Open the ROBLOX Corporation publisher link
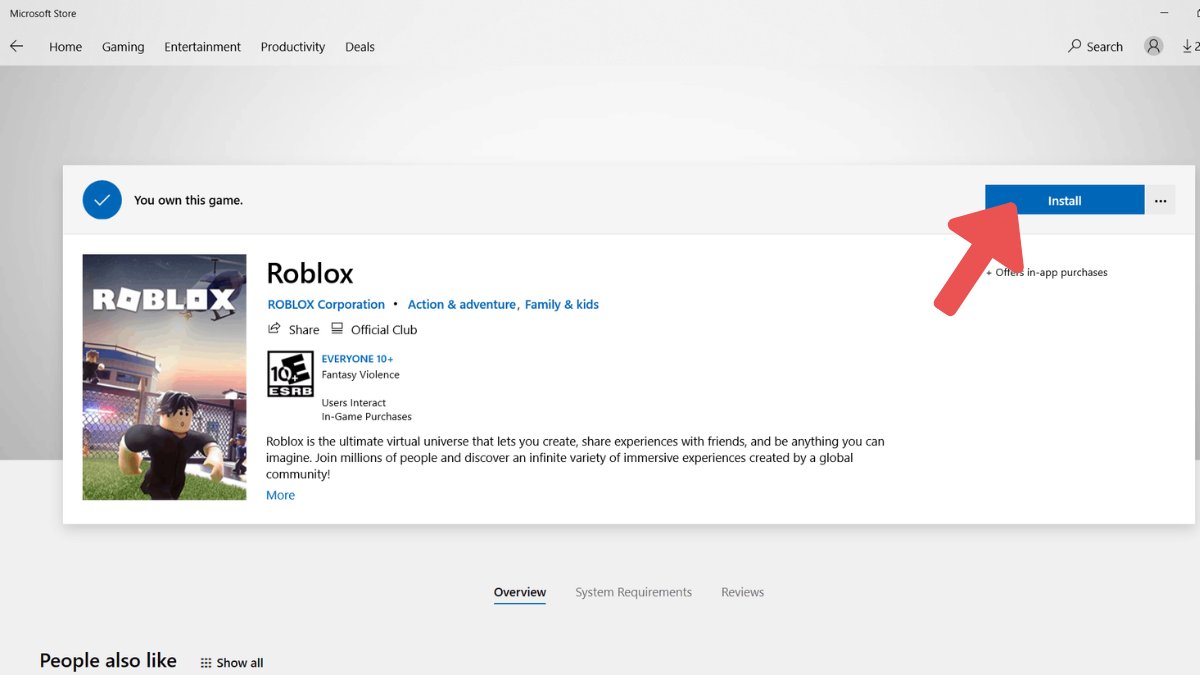Viewport: 1200px width, 675px height. point(326,304)
